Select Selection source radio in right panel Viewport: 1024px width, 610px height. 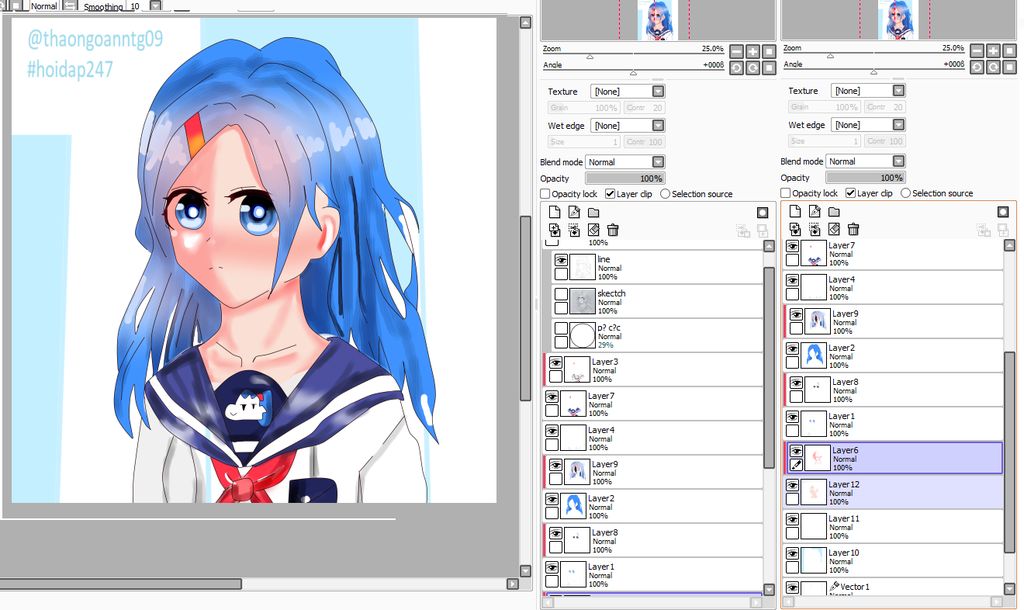click(x=905, y=193)
